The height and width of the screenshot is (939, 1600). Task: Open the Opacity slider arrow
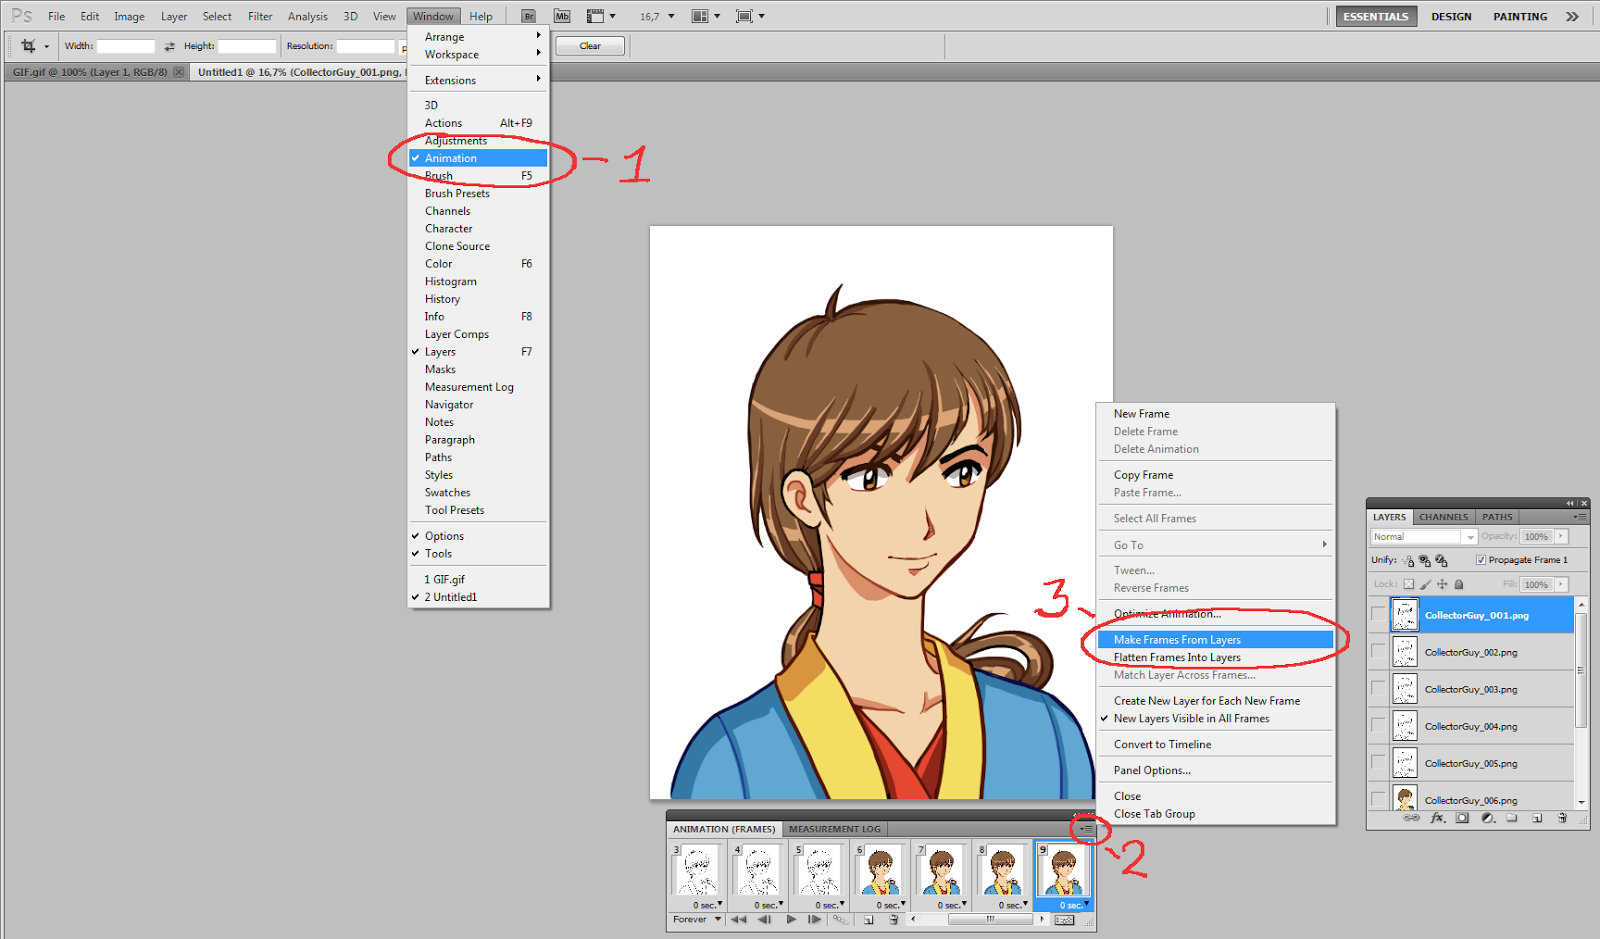1561,536
